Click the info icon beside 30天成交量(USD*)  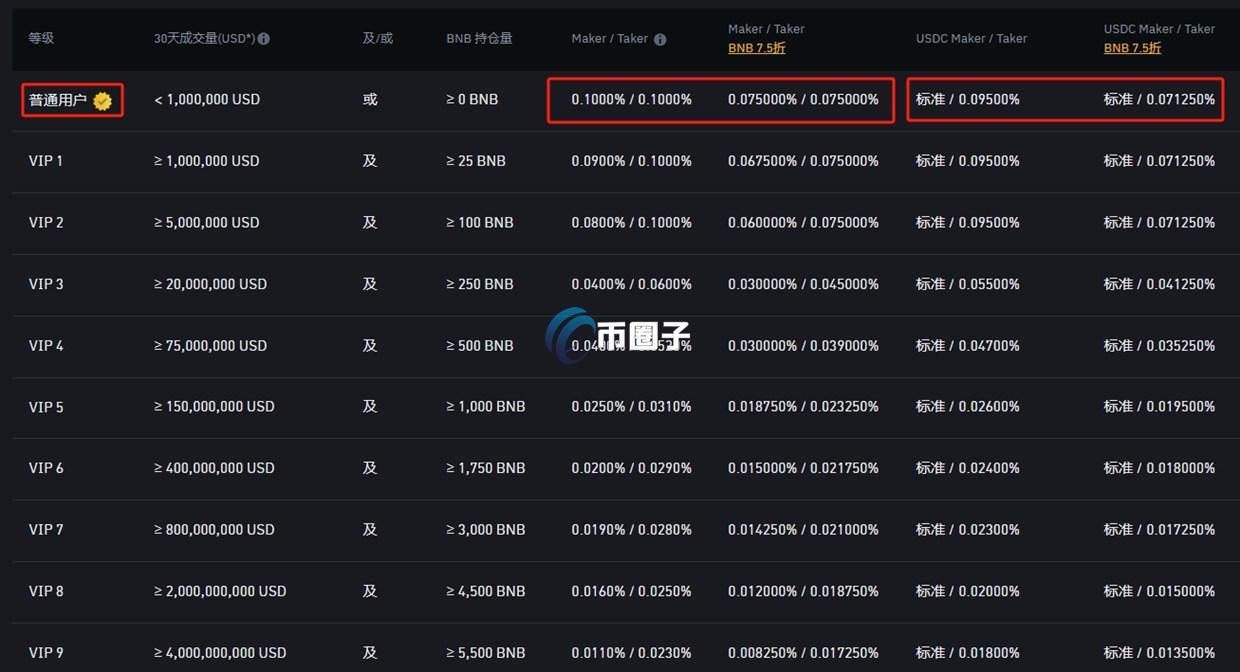pyautogui.click(x=264, y=39)
